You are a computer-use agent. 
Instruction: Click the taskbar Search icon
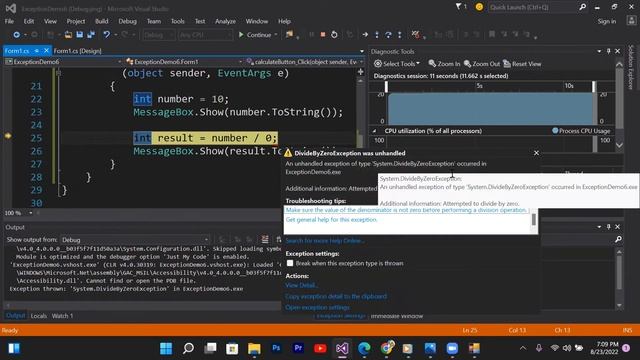pos(188,348)
